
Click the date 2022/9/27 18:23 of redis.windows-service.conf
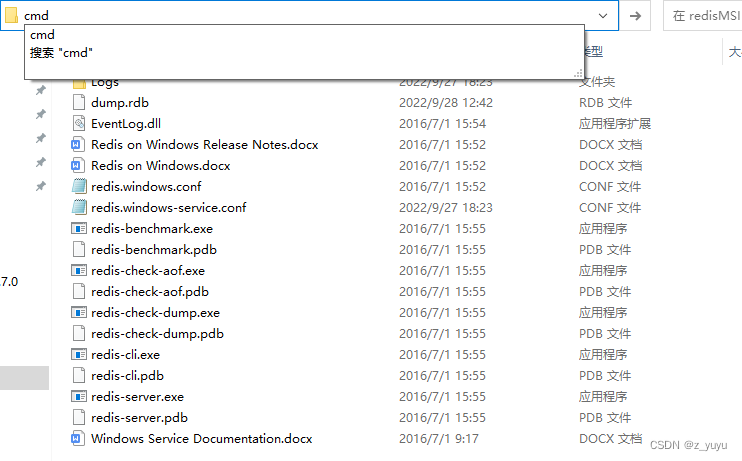point(446,207)
